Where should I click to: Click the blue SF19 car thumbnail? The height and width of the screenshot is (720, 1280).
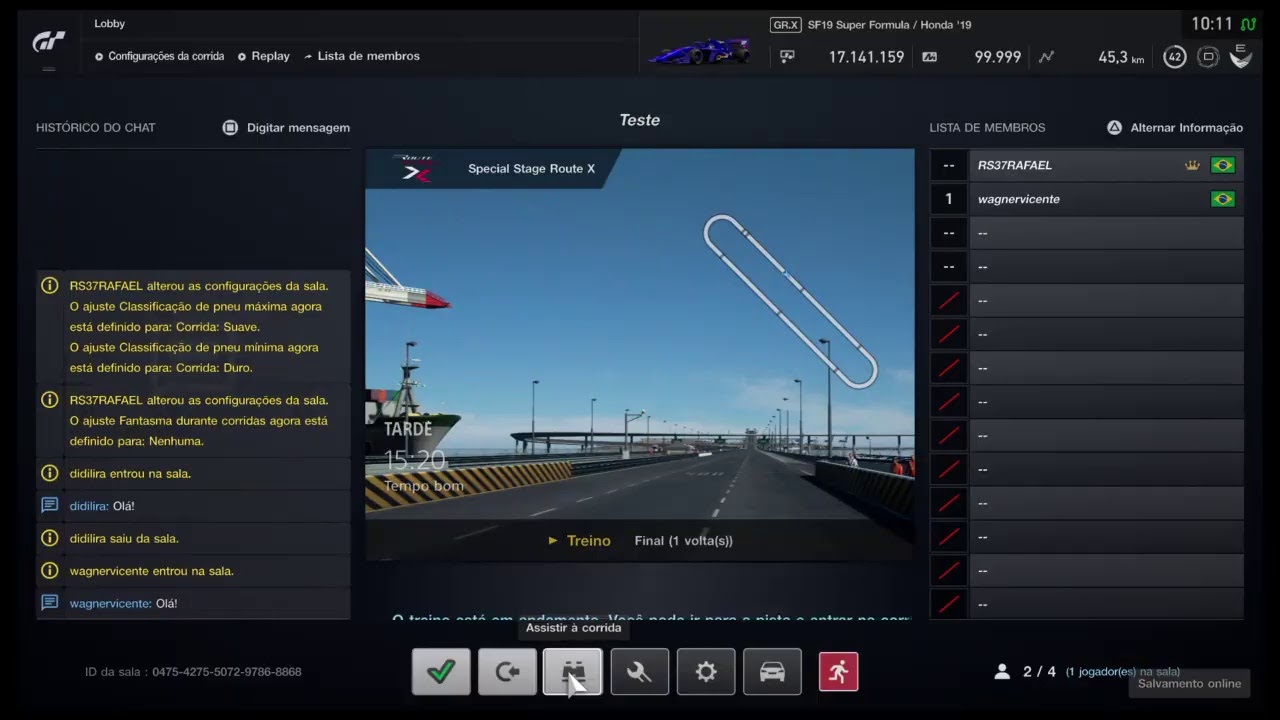coord(699,51)
